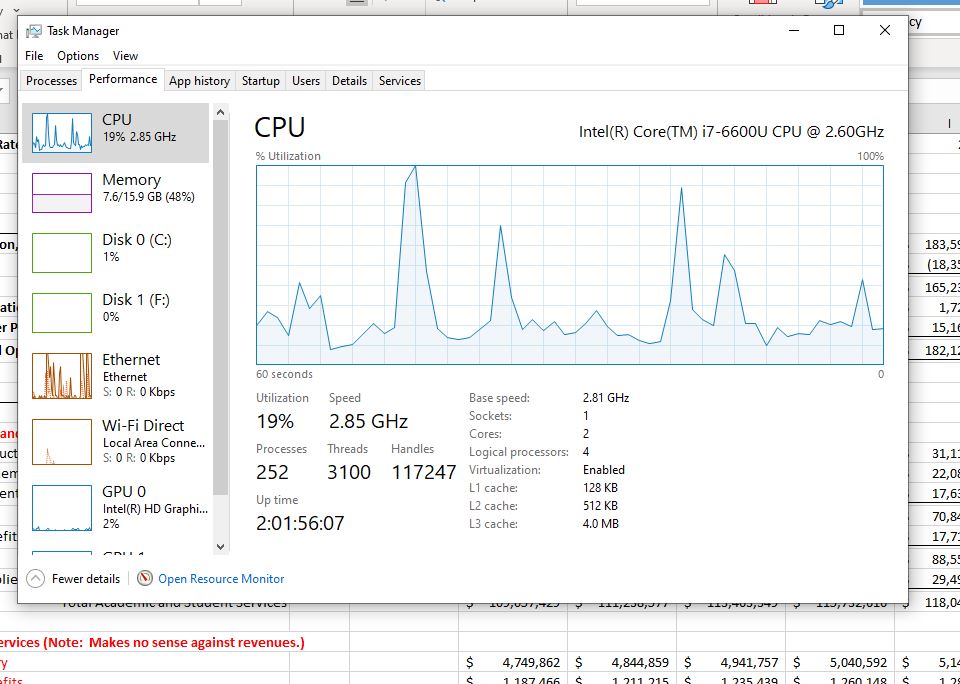Open the Wi-Fi Direct graph icon
The width and height of the screenshot is (960, 684).
pos(62,442)
